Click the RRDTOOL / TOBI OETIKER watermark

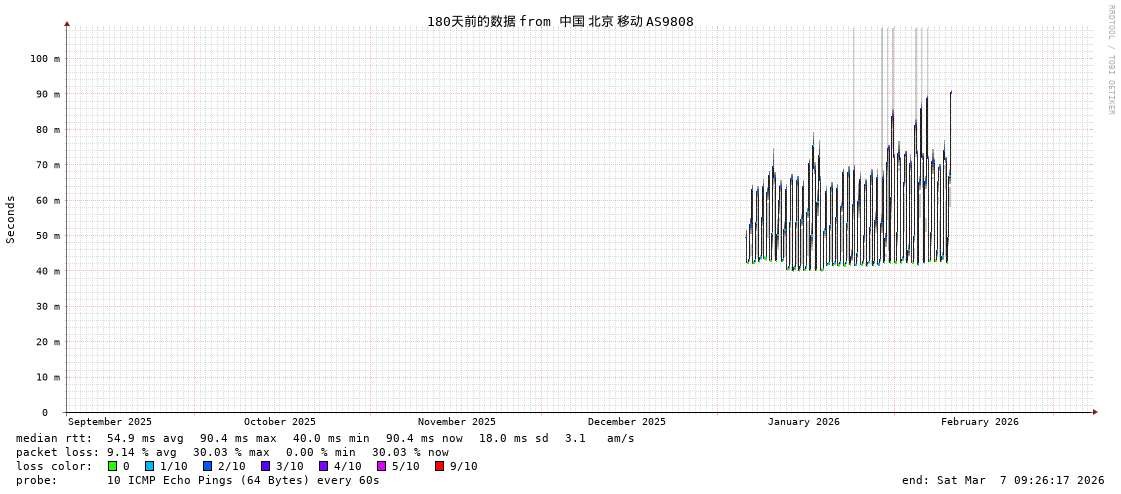1110,60
